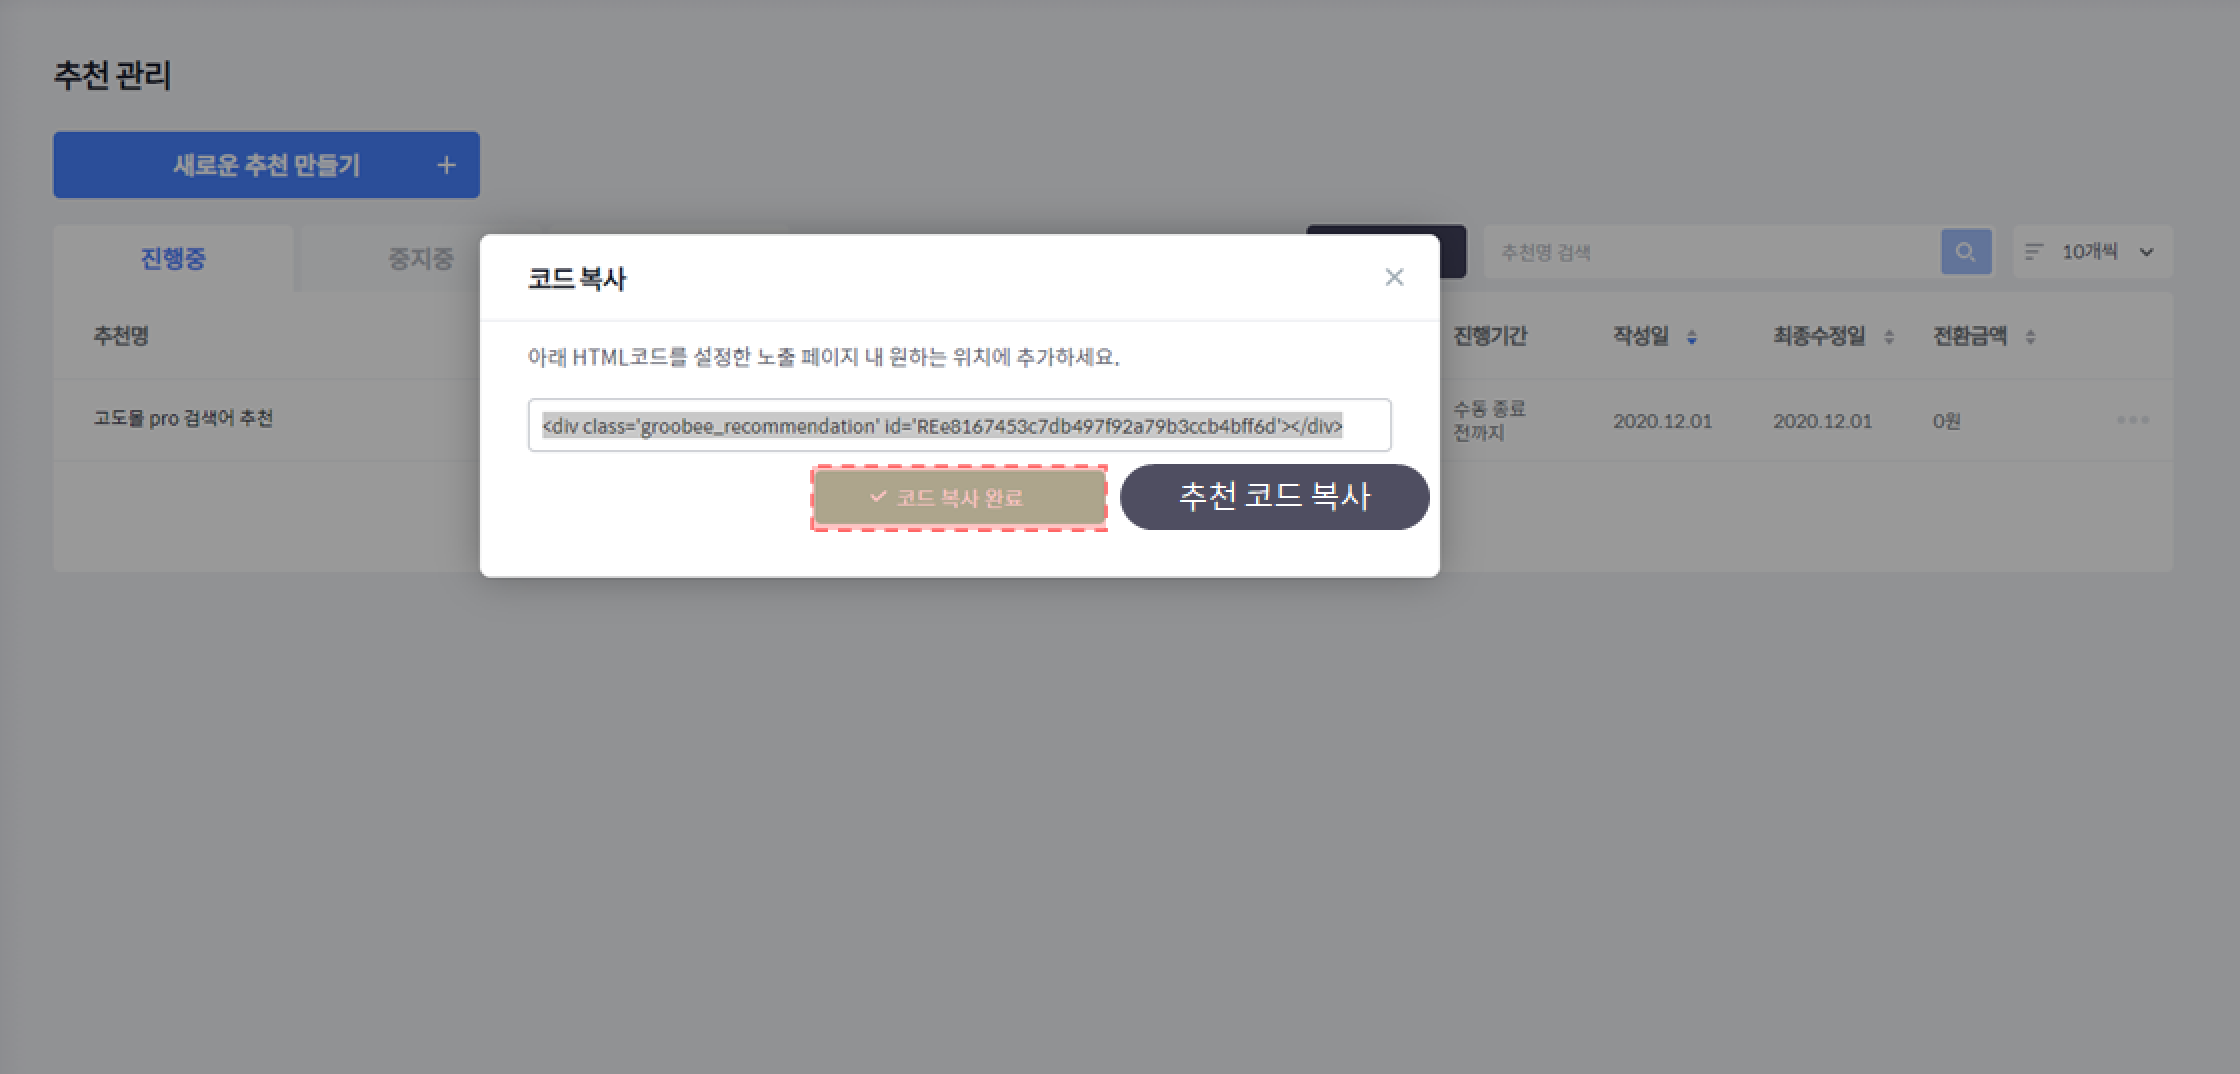Close the 코드 복사 dialog with X
This screenshot has height=1074, width=2240.
(1394, 277)
